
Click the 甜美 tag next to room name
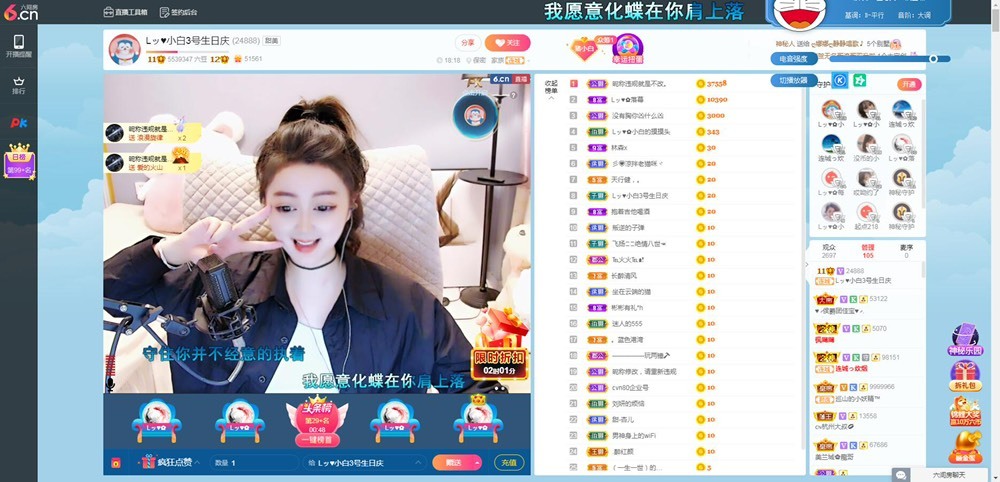(272, 41)
